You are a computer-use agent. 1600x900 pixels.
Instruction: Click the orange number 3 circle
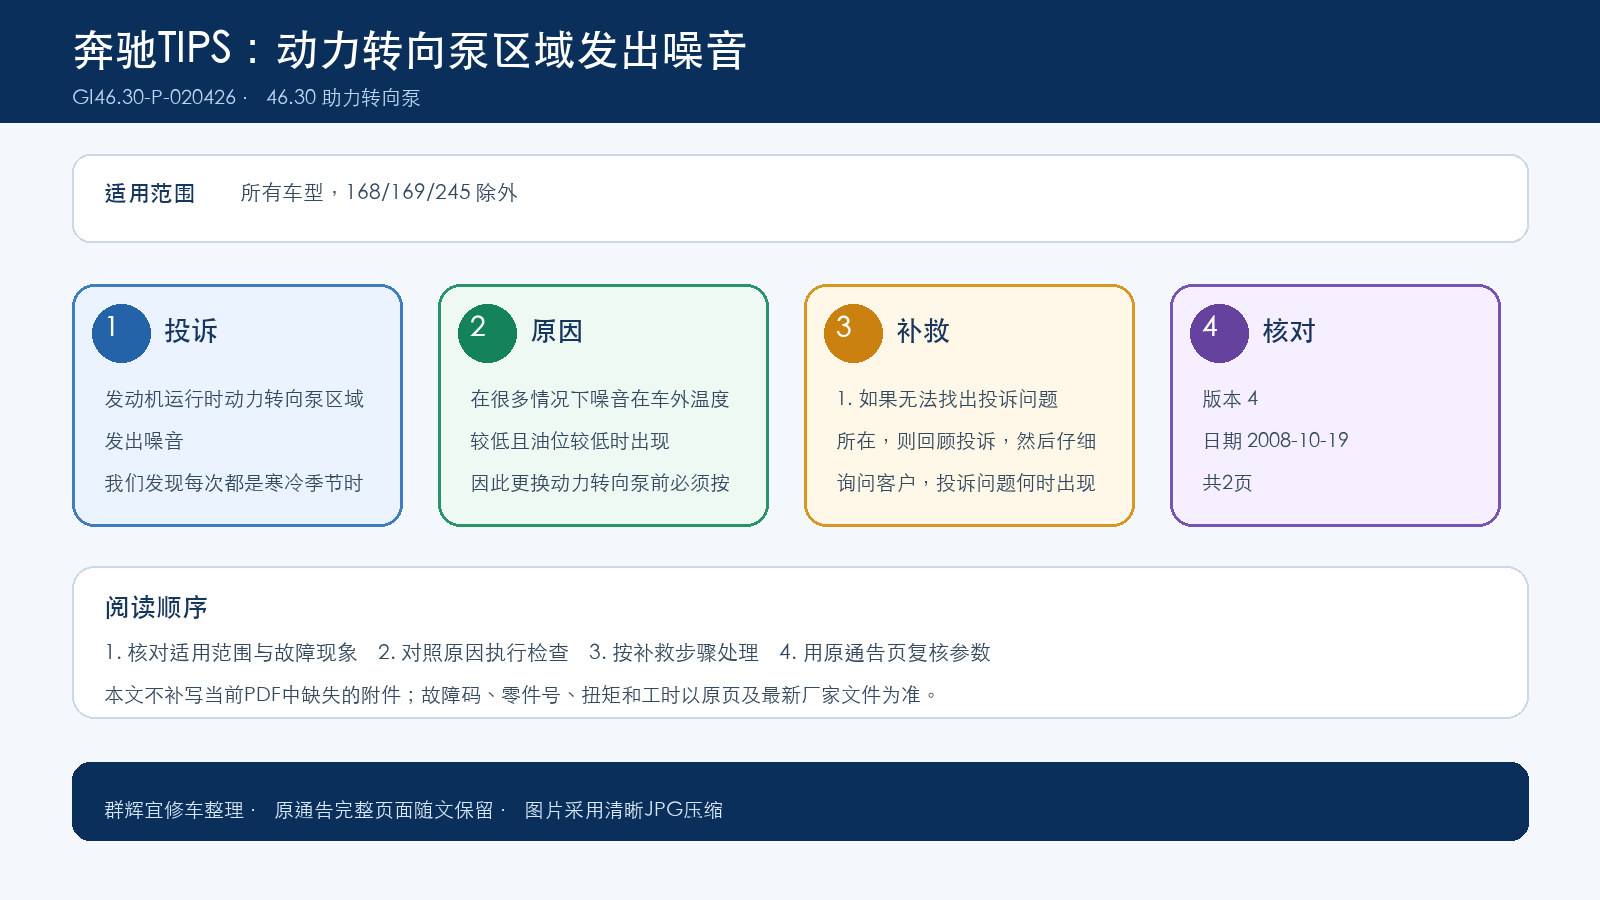tap(853, 333)
